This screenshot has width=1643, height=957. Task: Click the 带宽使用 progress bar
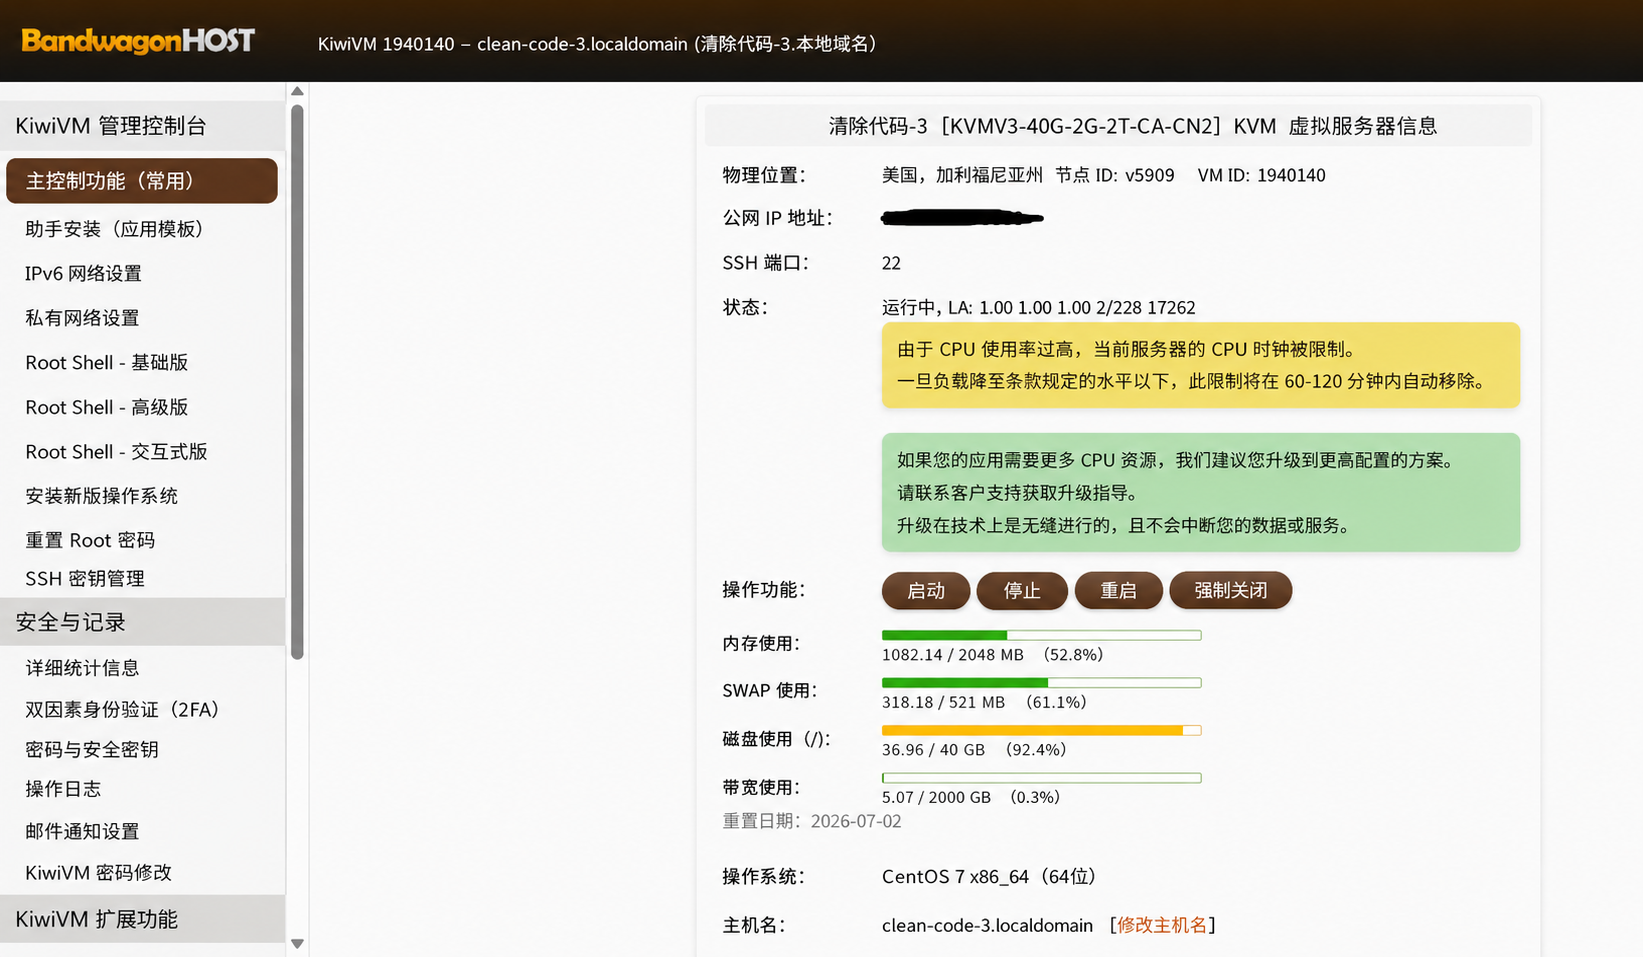pos(1041,778)
